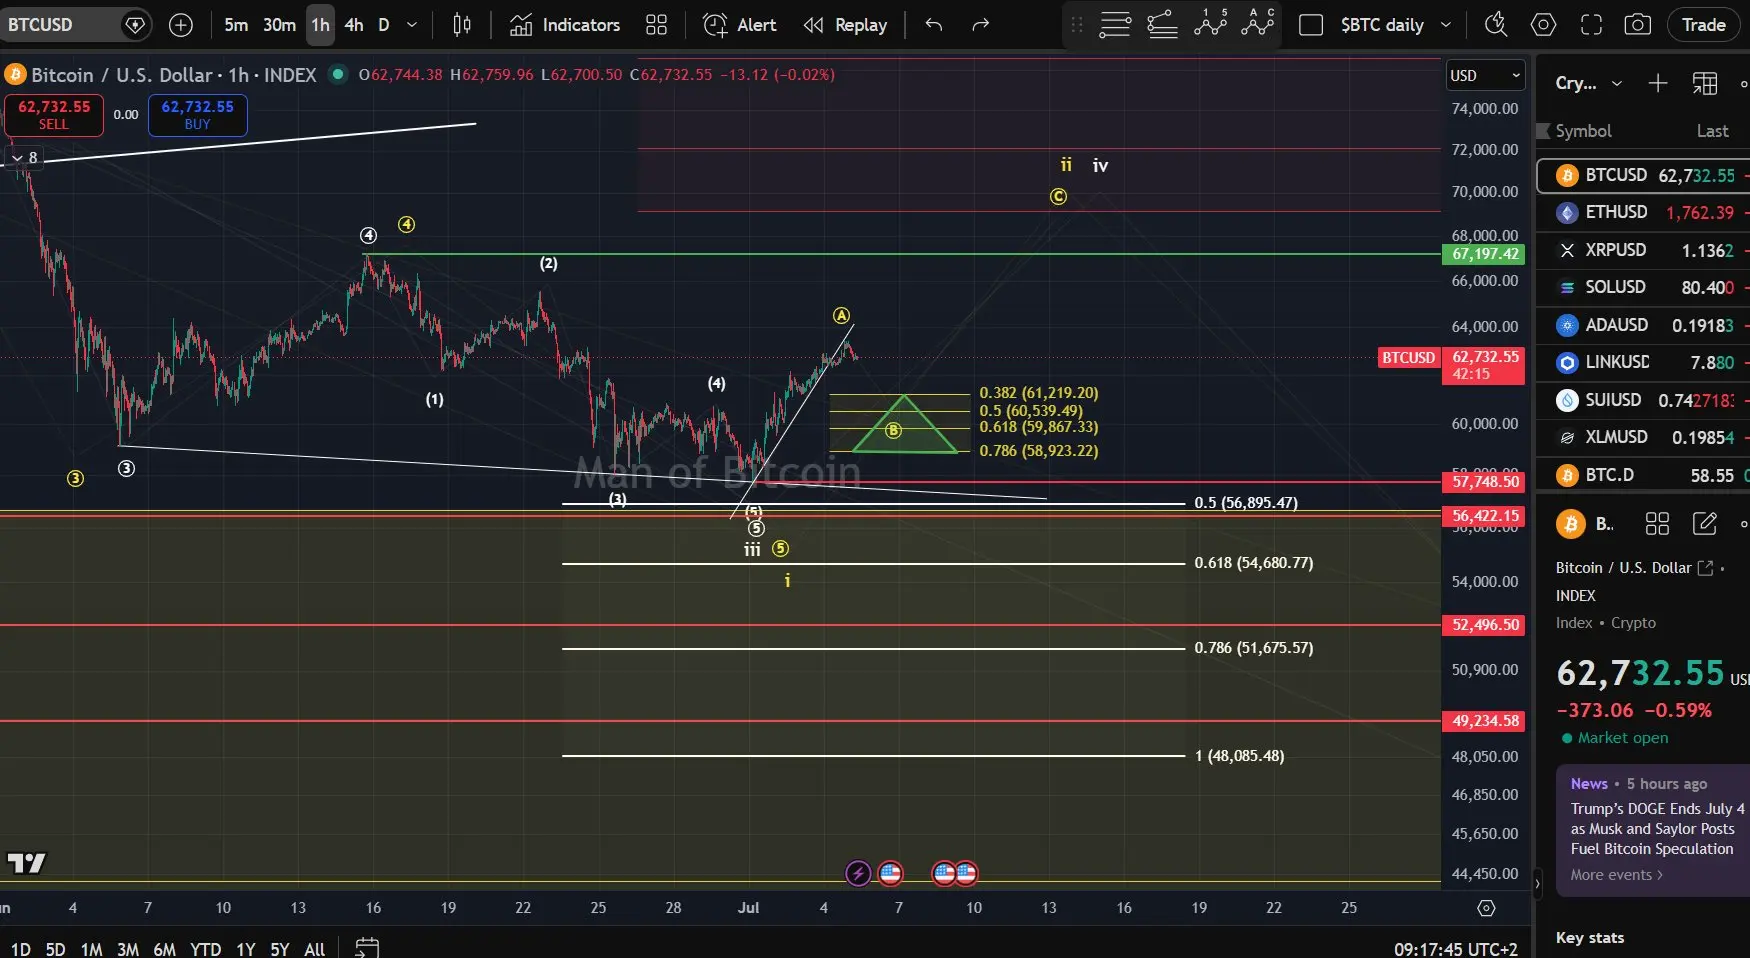
Task: Open chart settings hexagon icon
Action: pos(1543,25)
